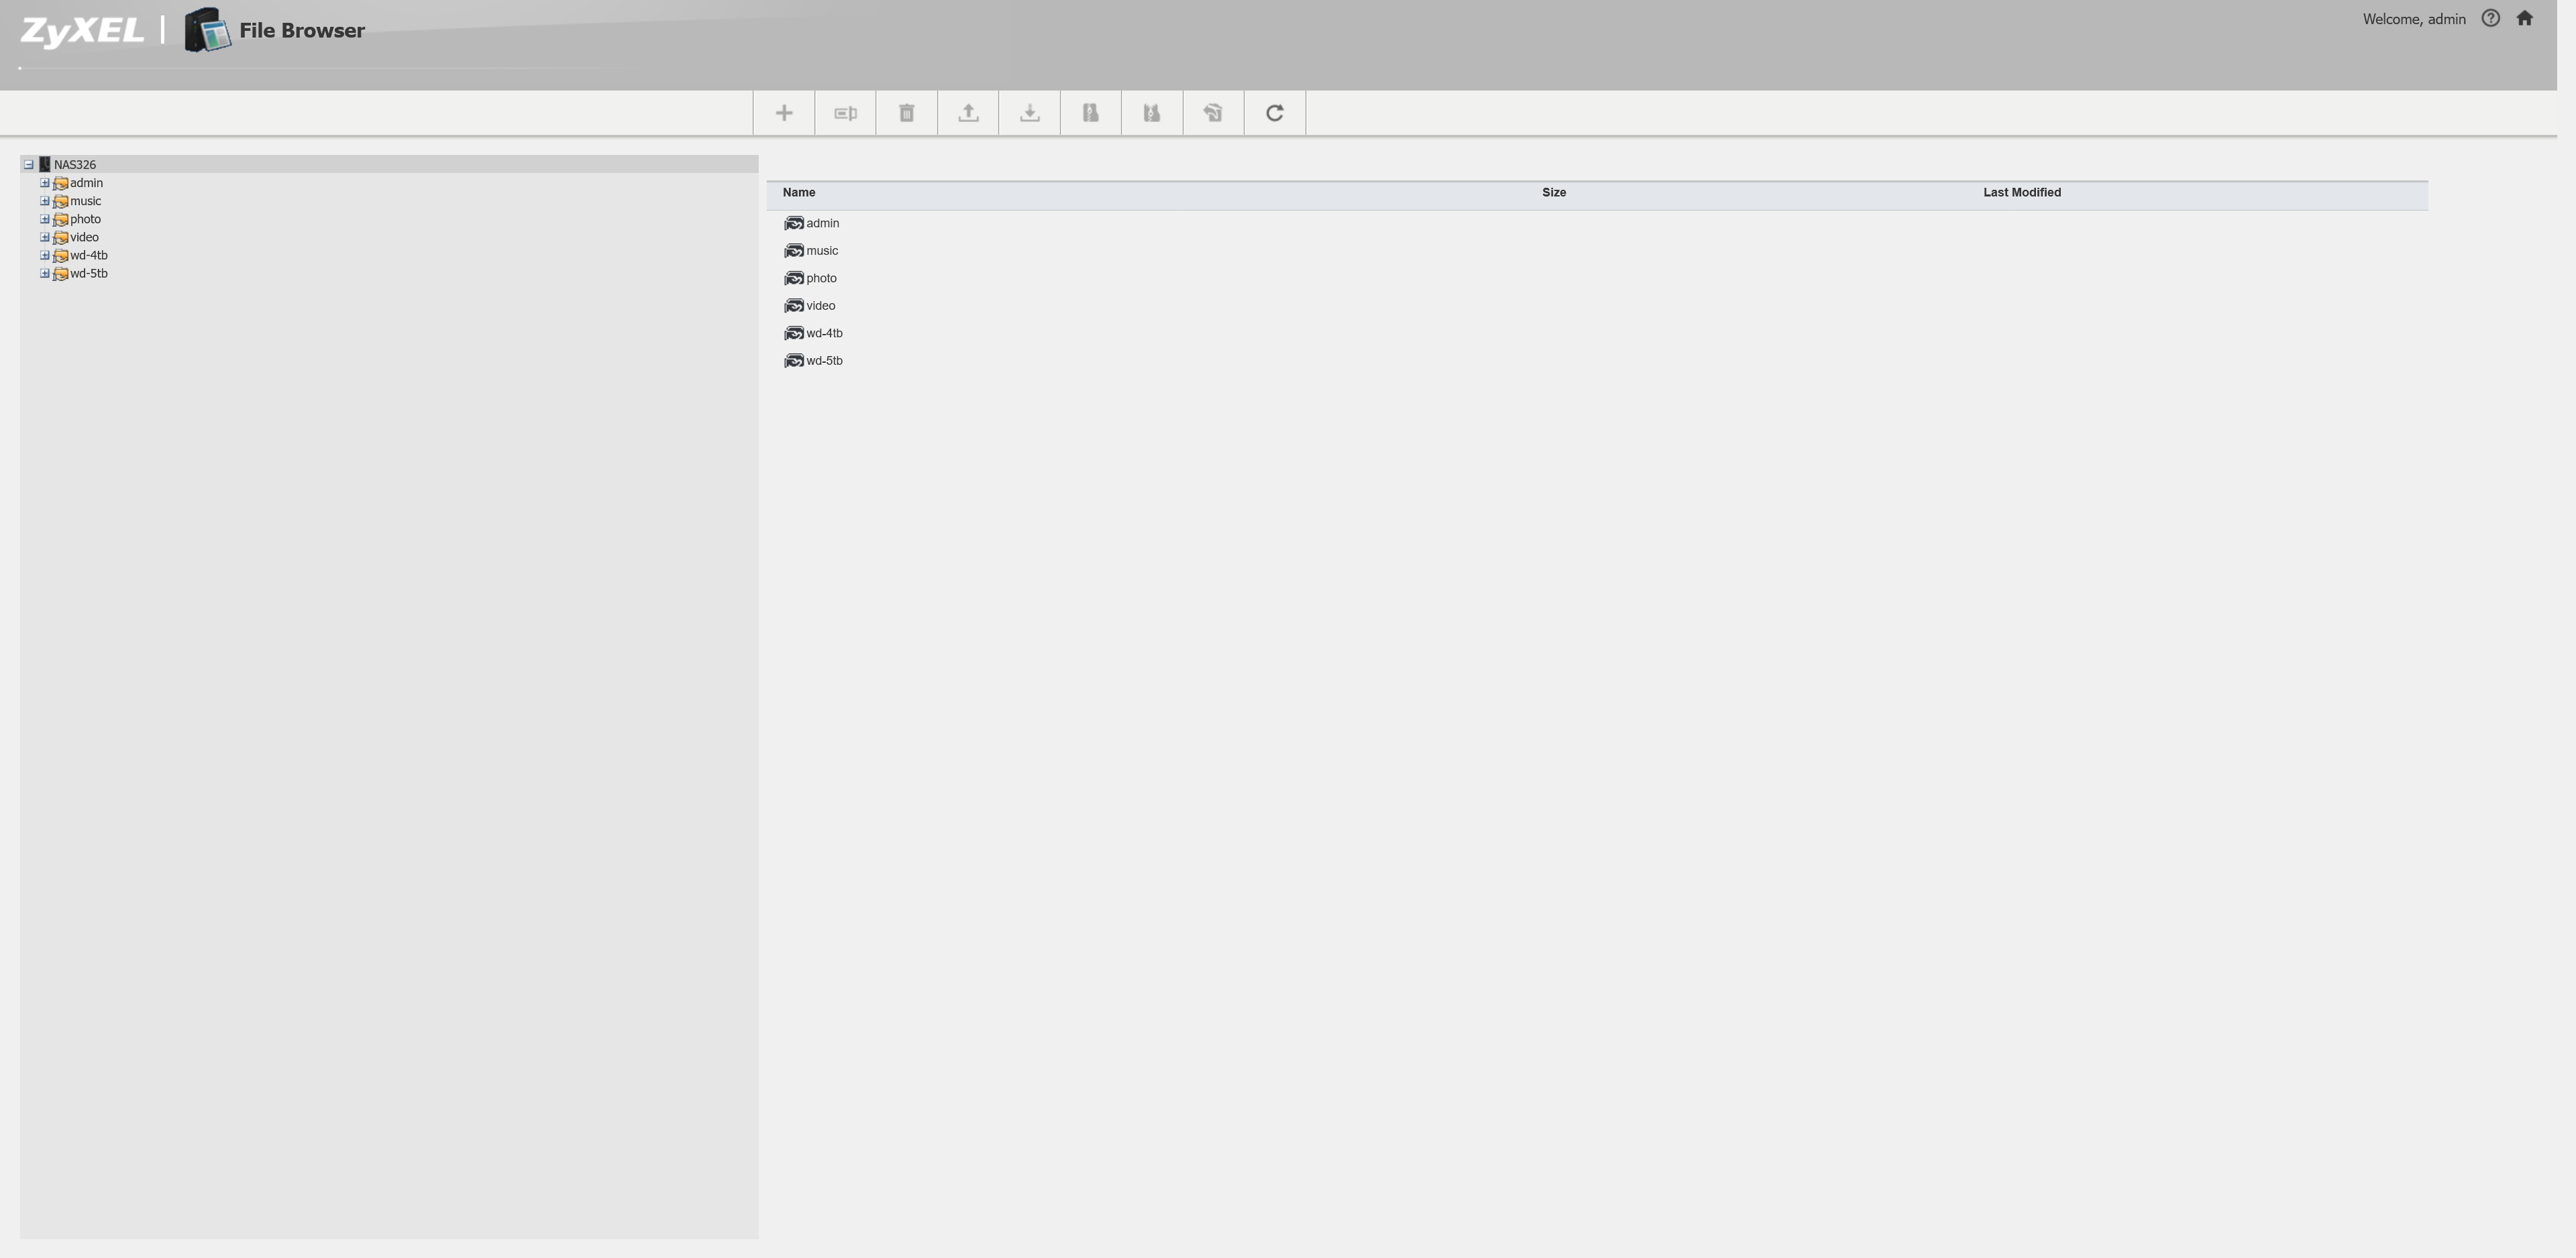Select the NAS326 root in the tree
The width and height of the screenshot is (2576, 1258).
point(75,165)
